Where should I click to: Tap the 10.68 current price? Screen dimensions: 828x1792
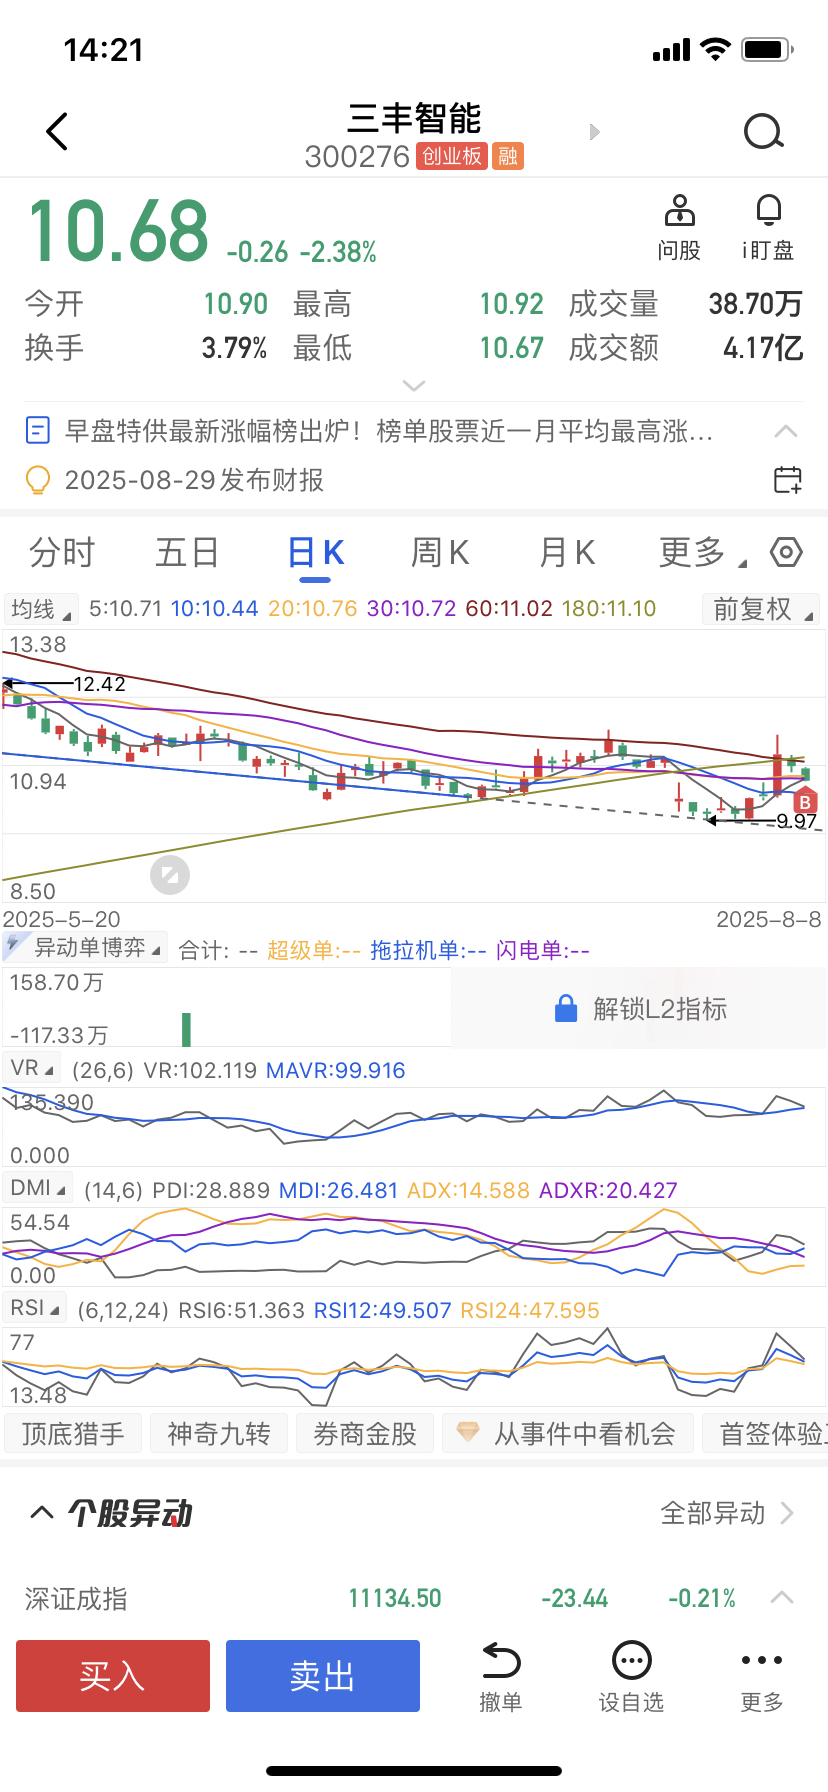coord(118,231)
